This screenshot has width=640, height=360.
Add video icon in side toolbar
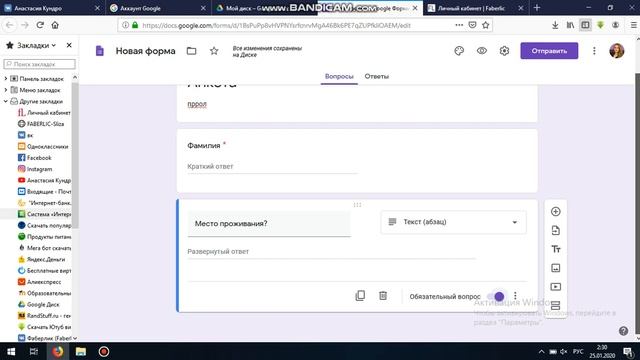point(556,287)
